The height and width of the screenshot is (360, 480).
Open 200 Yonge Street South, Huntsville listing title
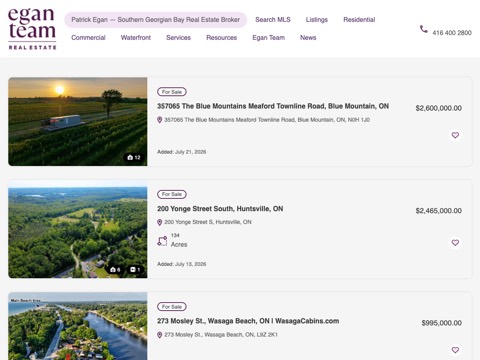[x=220, y=209]
